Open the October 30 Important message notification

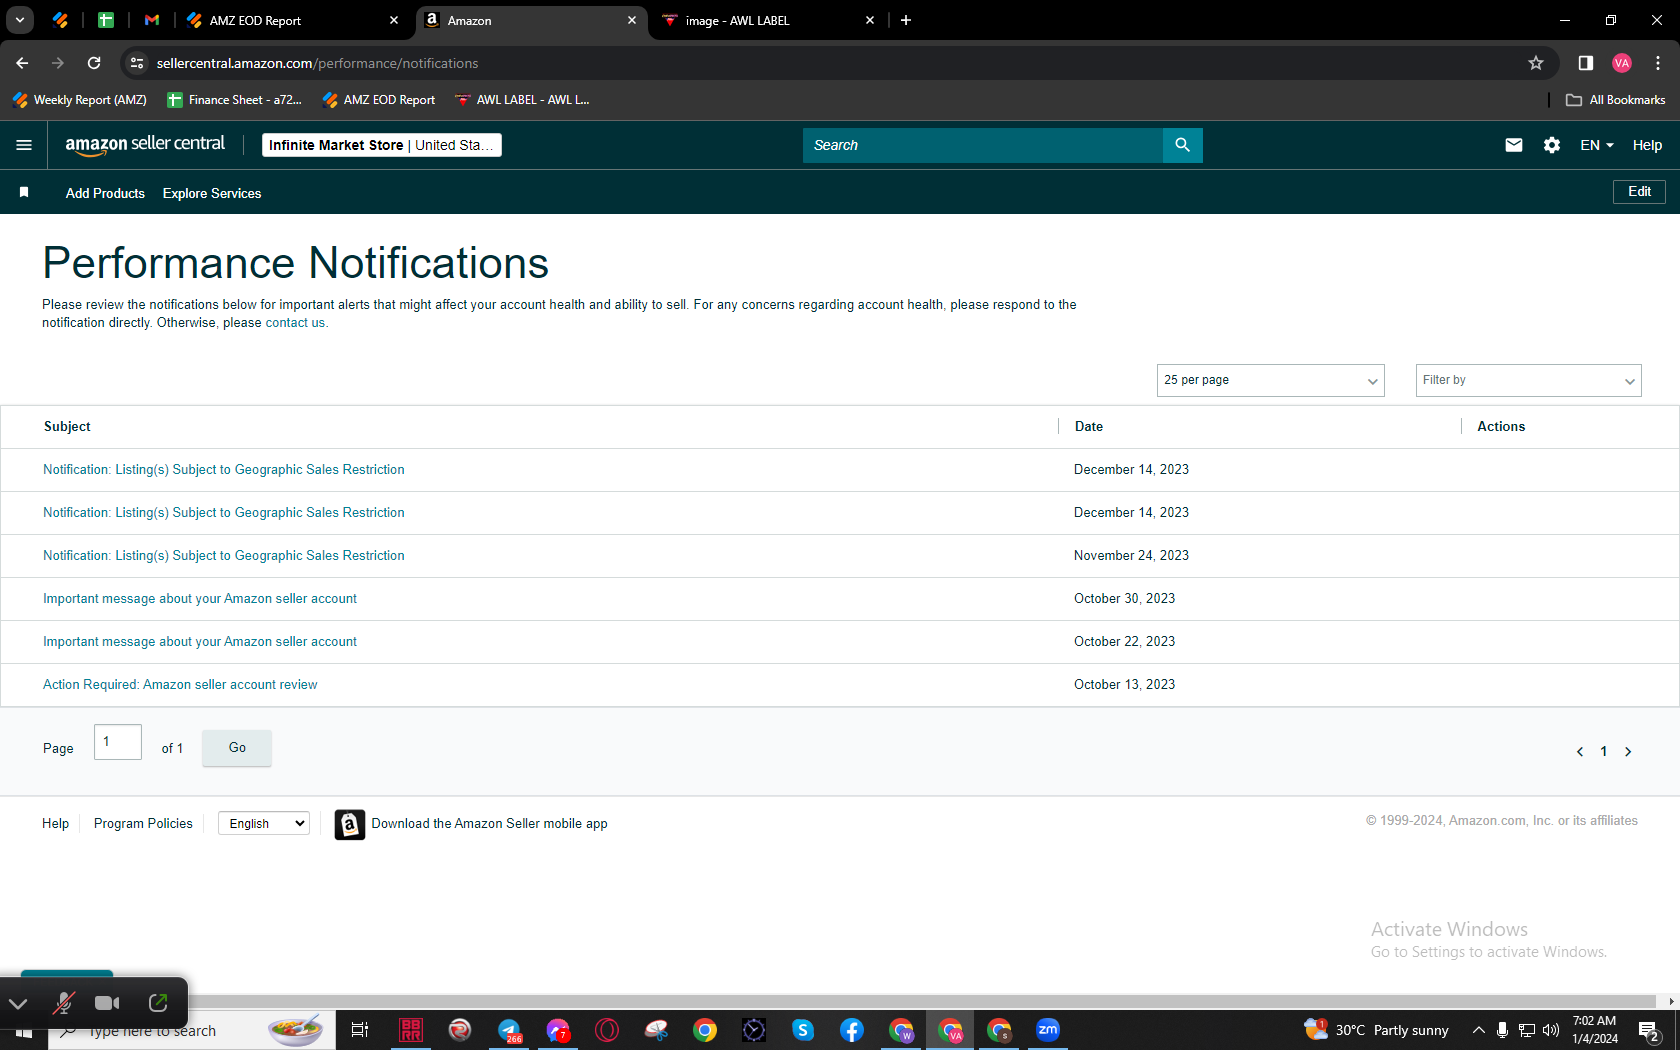(x=200, y=599)
